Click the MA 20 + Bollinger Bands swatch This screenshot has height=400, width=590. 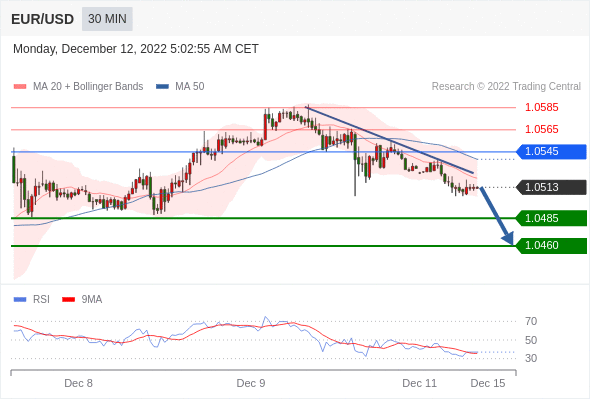pos(20,87)
